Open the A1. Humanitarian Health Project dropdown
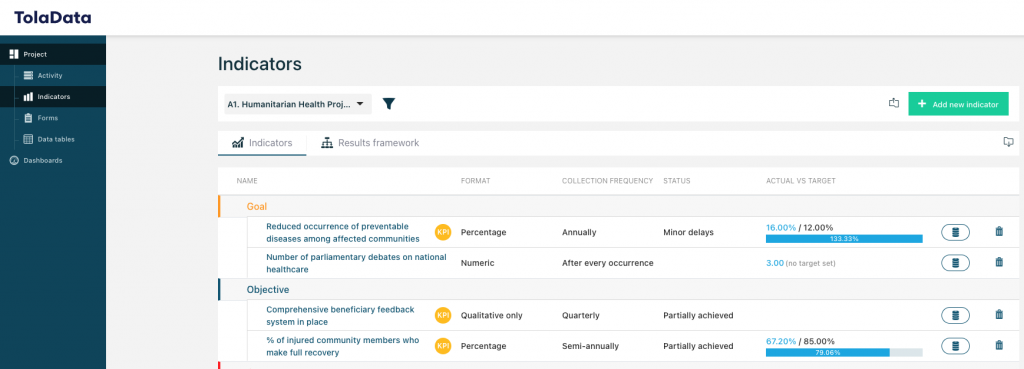The width and height of the screenshot is (1024, 369). click(x=298, y=104)
